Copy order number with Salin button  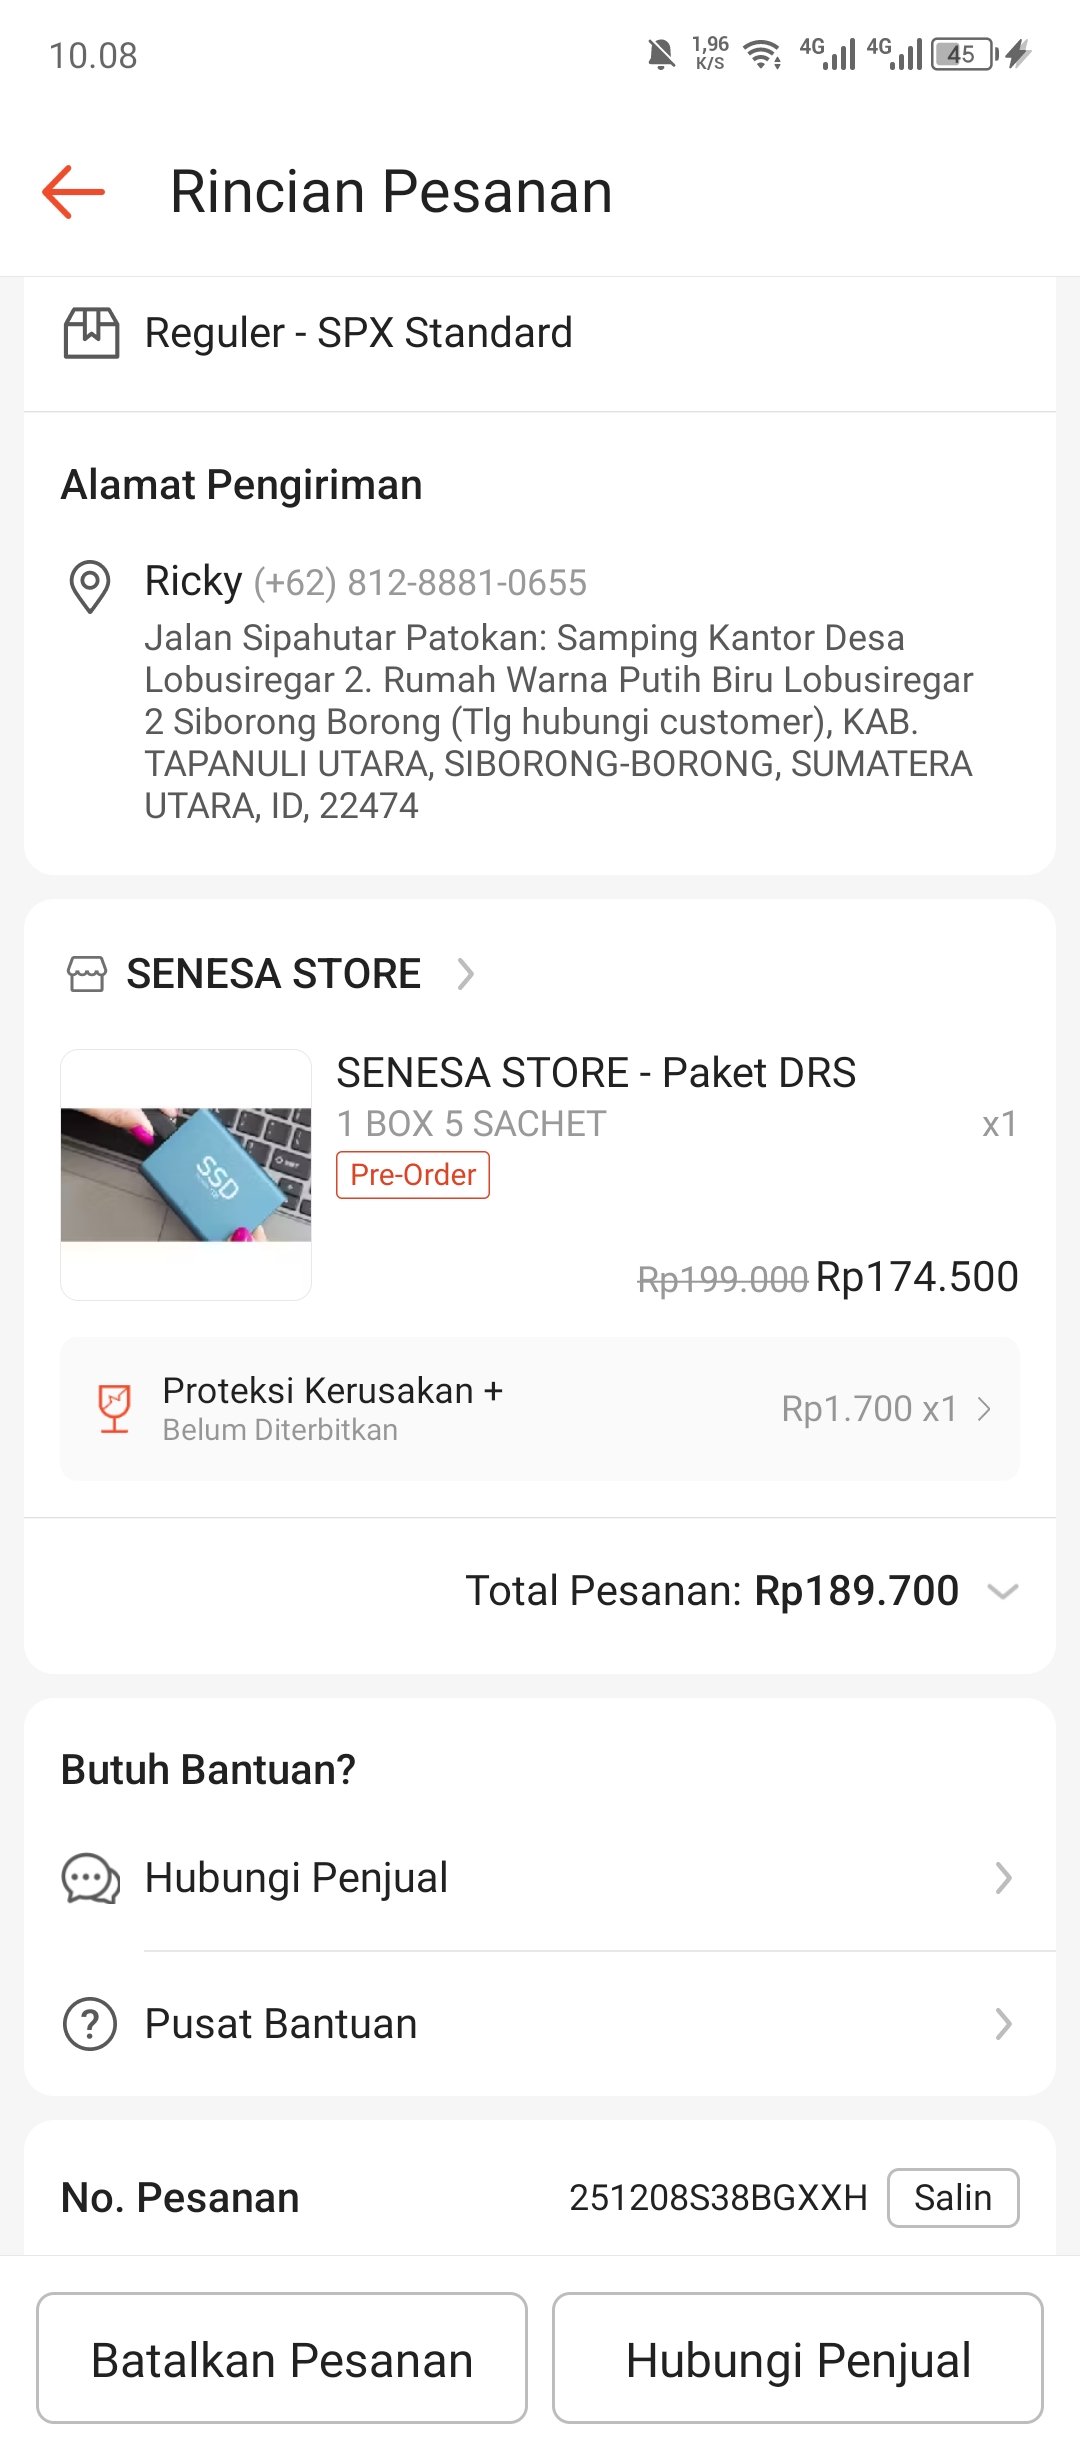[x=953, y=2198]
